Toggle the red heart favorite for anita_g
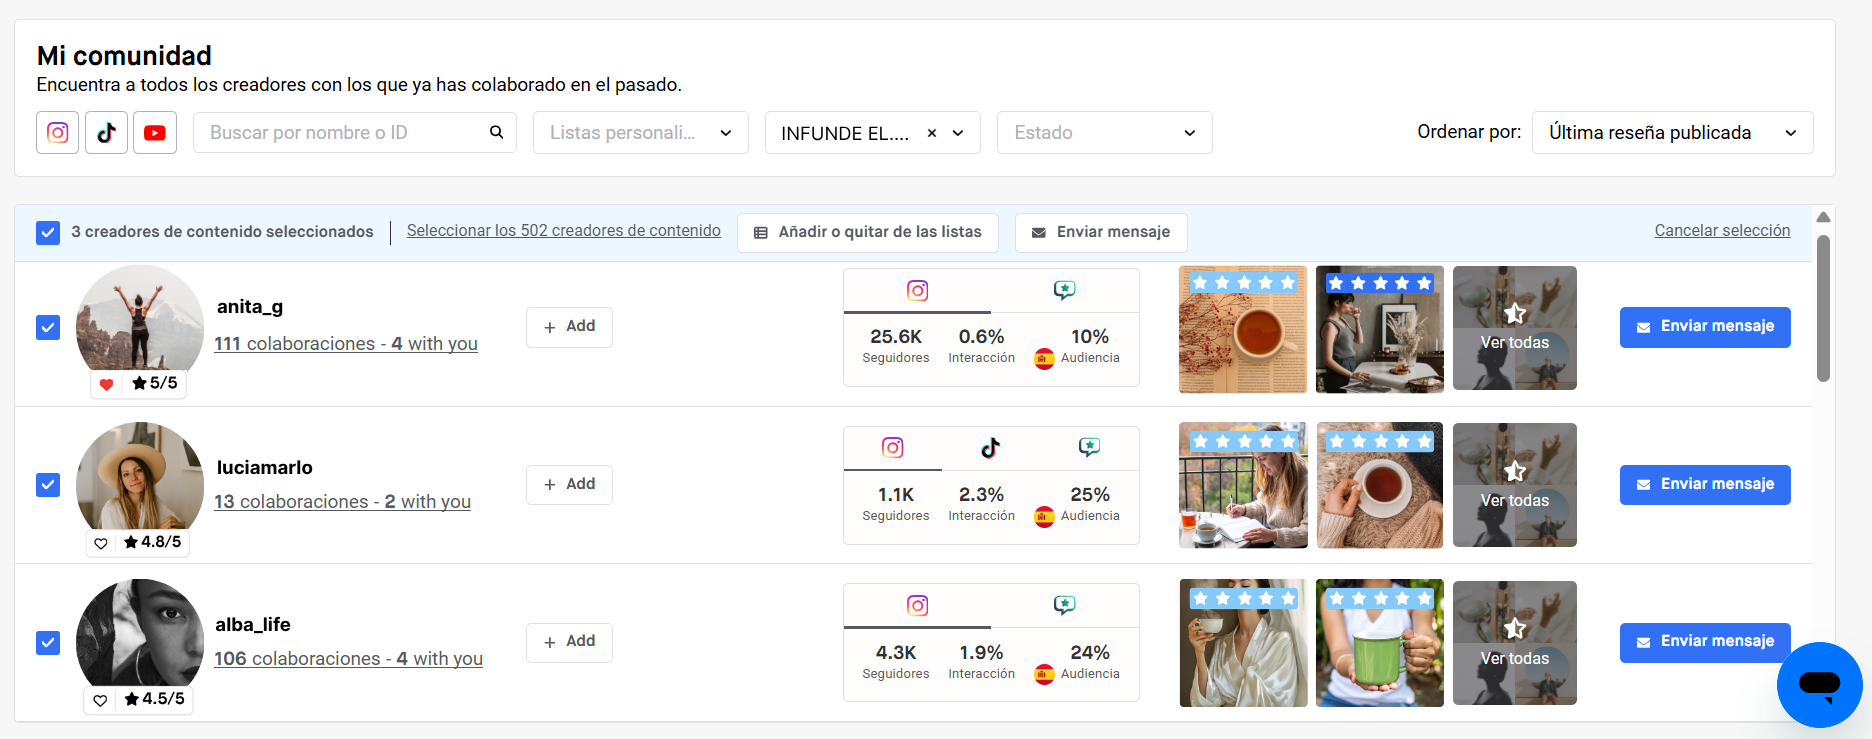This screenshot has height=739, width=1872. 107,384
